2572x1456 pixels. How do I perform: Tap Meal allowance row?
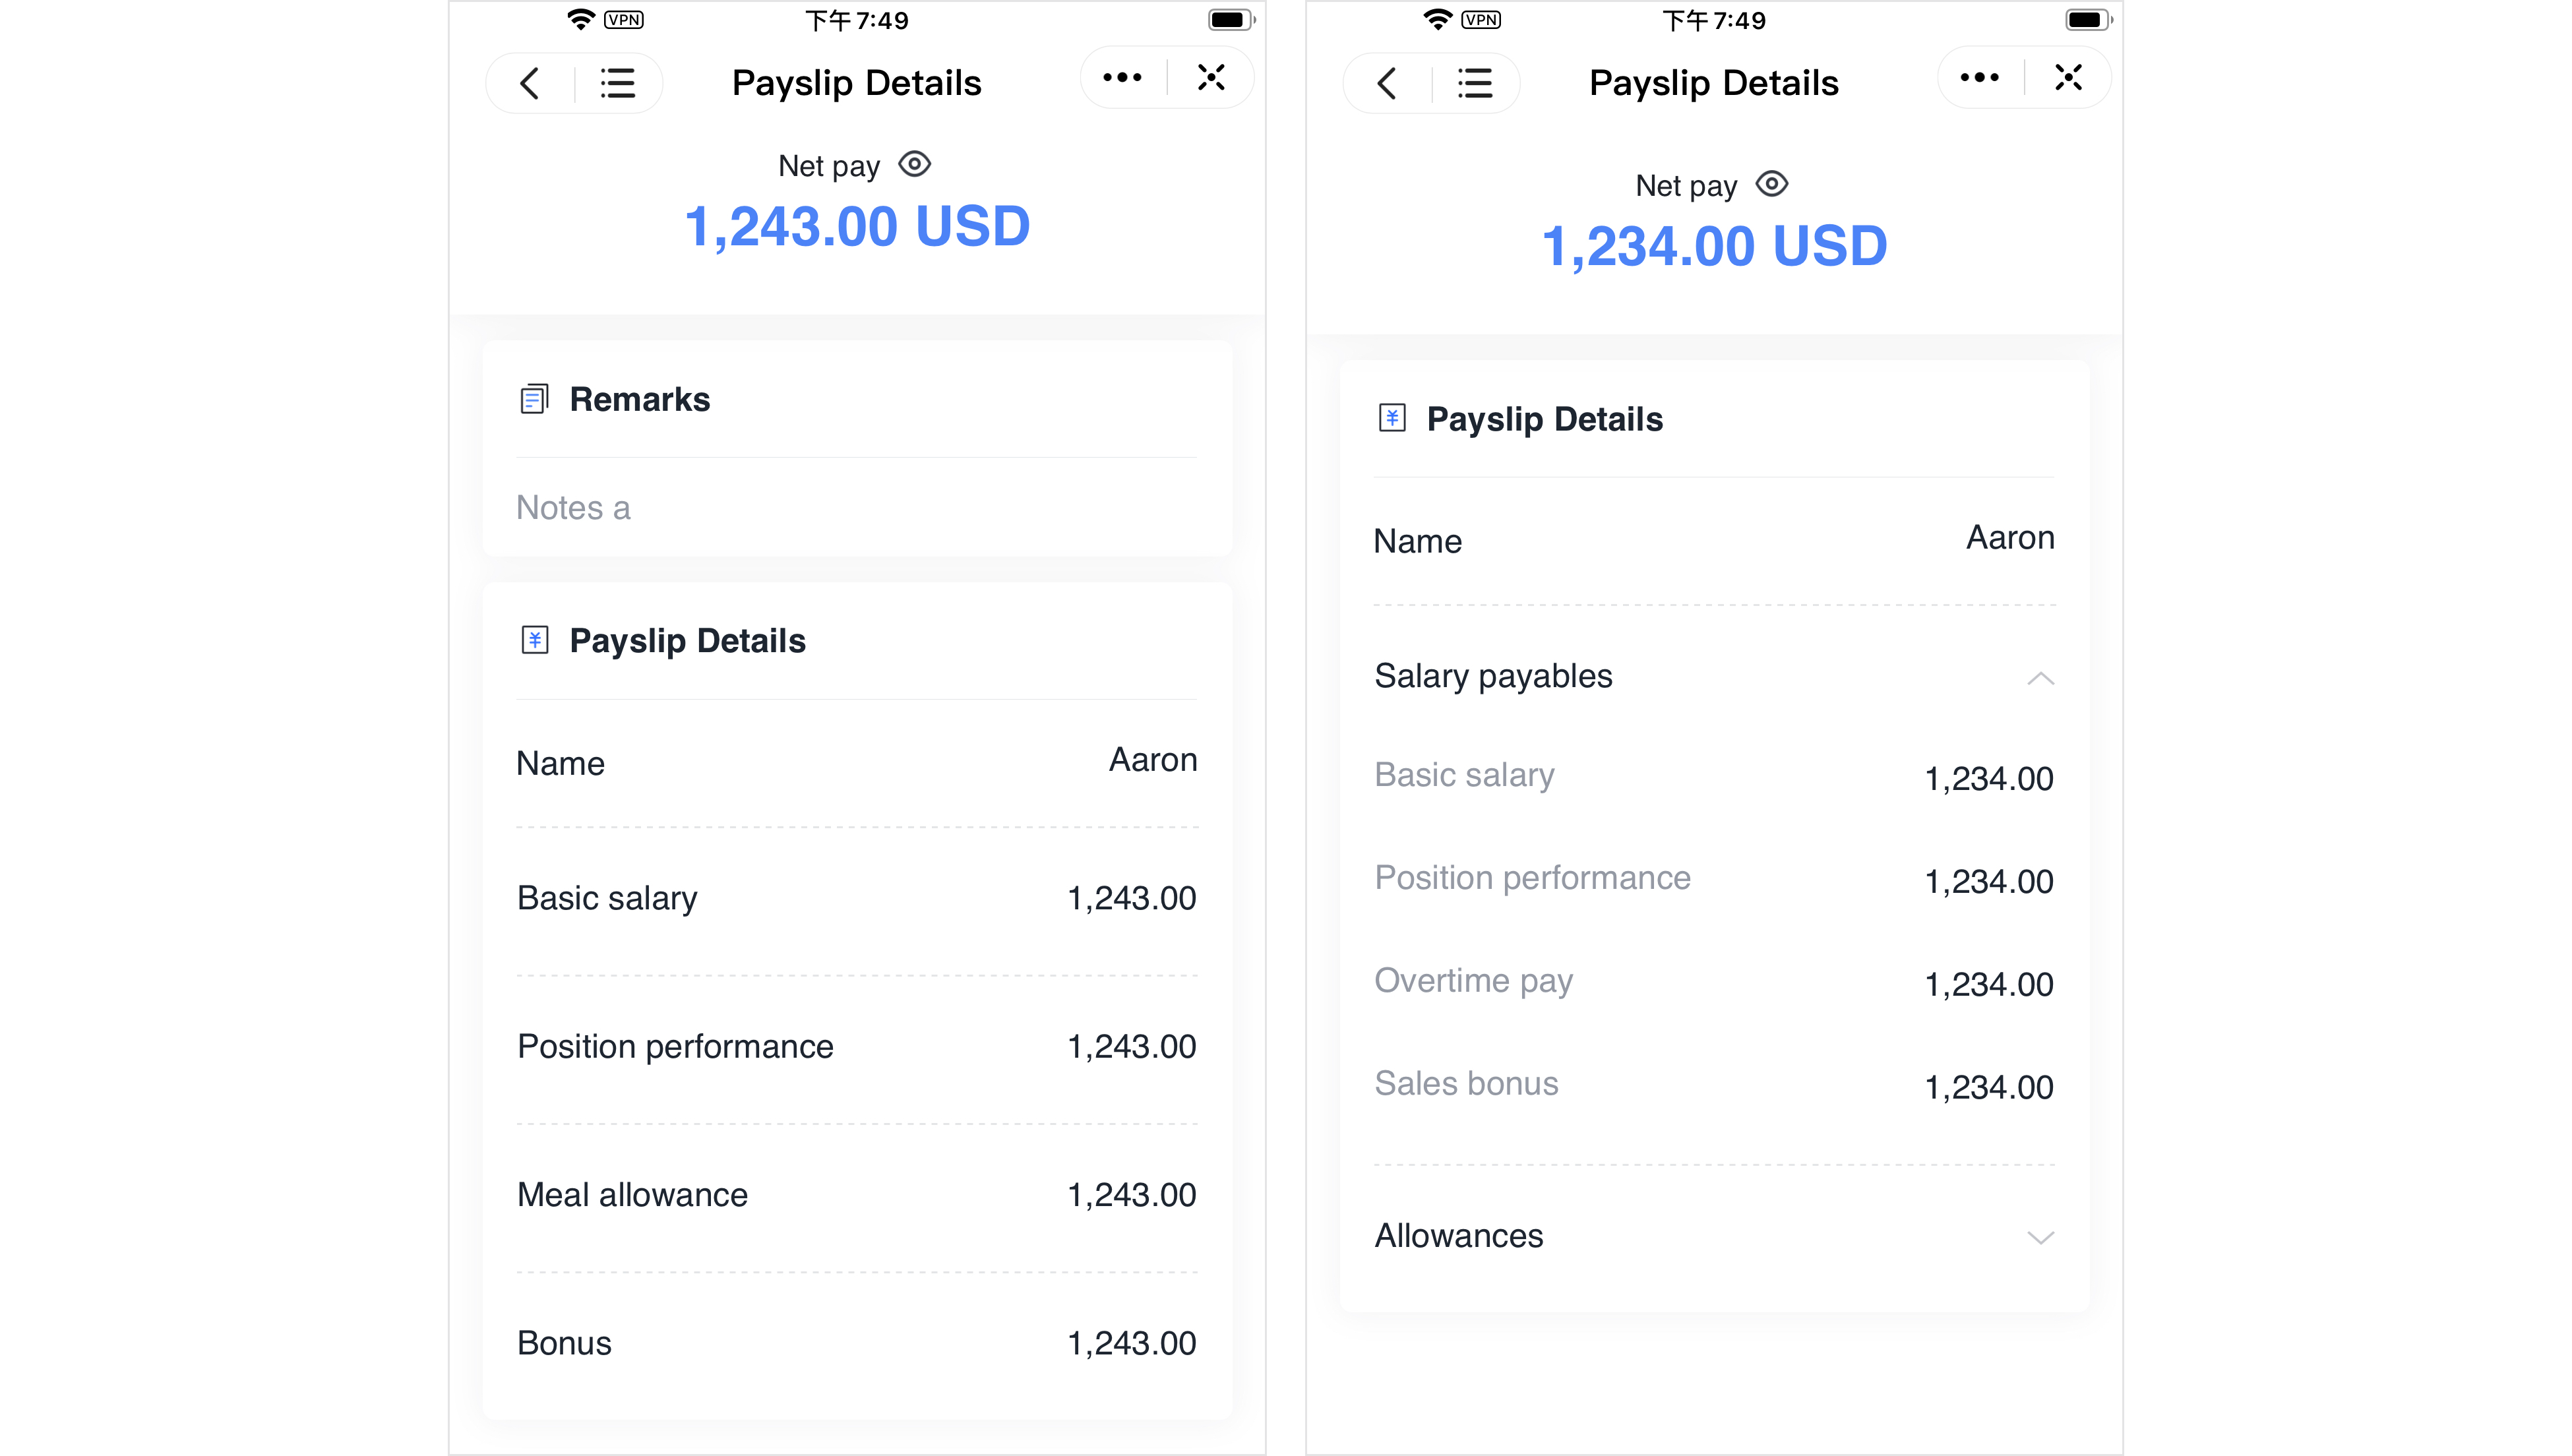857,1195
